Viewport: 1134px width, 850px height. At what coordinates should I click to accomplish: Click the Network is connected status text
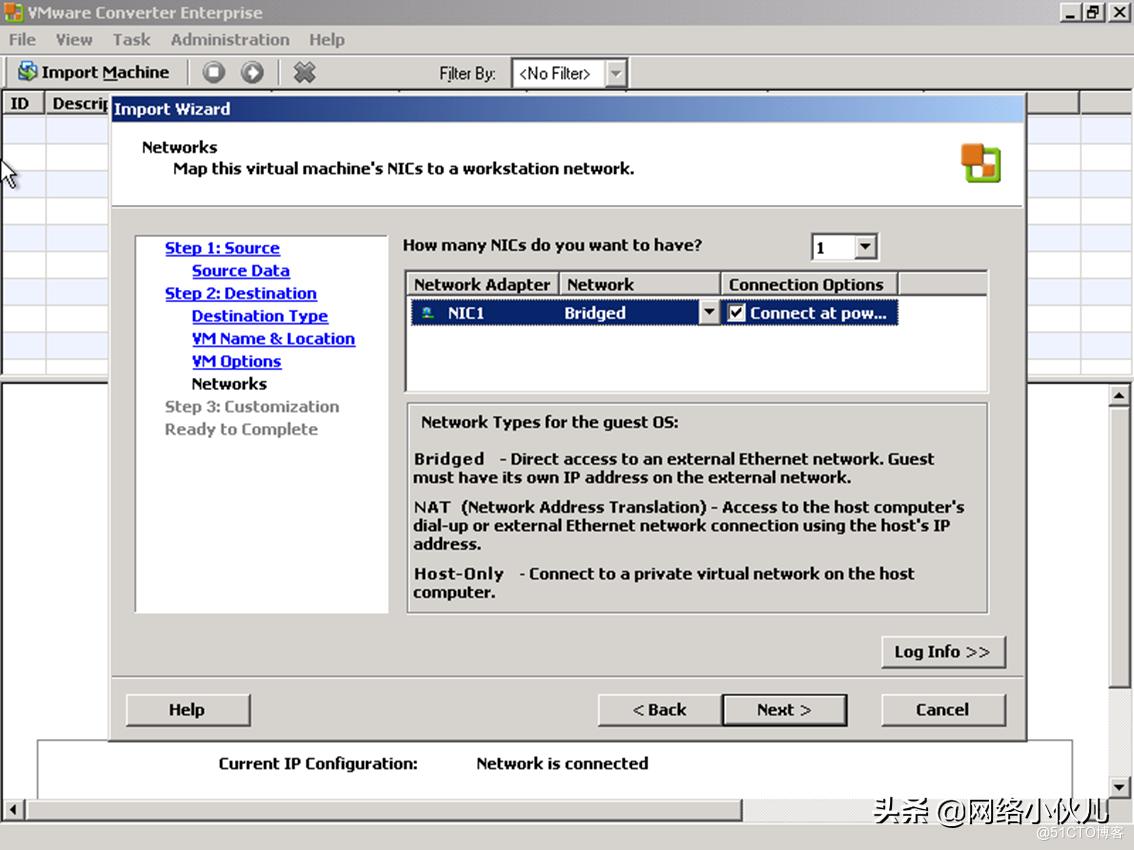click(562, 763)
